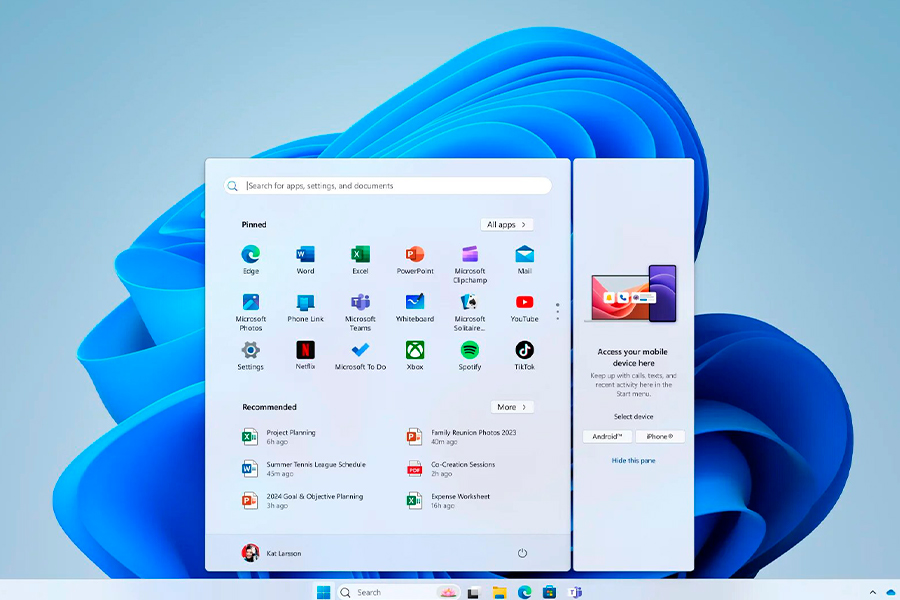This screenshot has height=600, width=900.
Task: Open Settings from pinned apps
Action: click(x=251, y=355)
